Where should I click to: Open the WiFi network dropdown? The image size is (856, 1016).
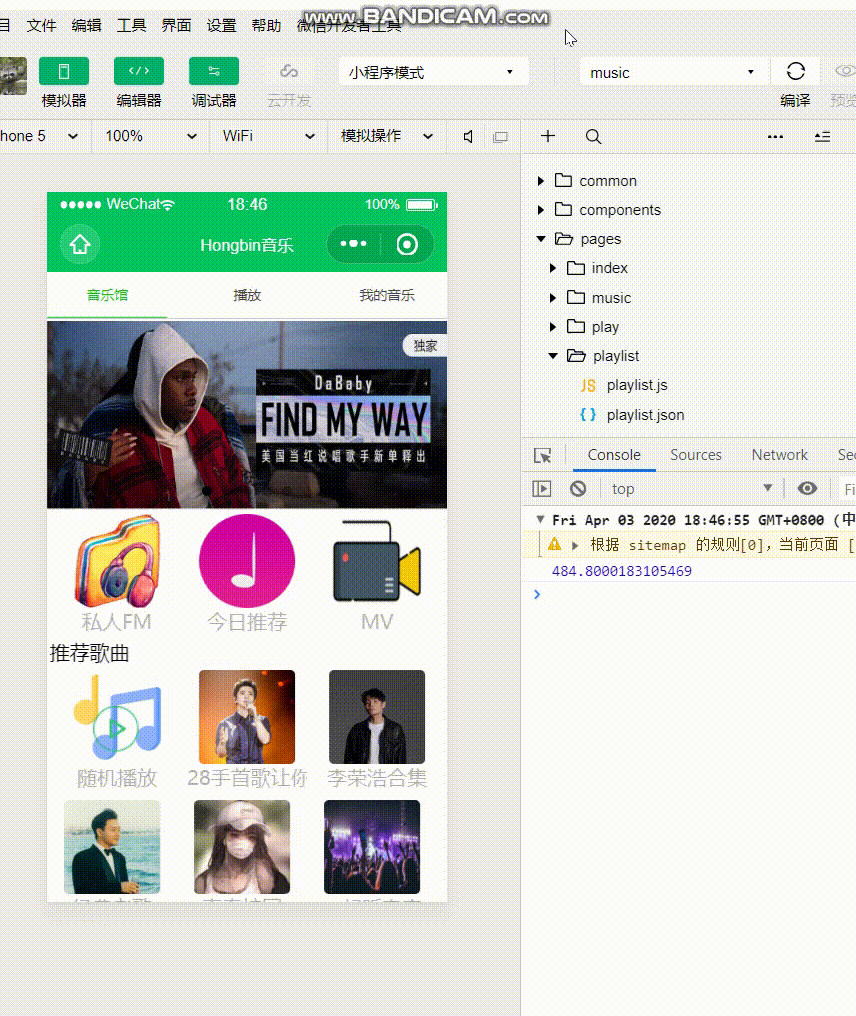pyautogui.click(x=268, y=136)
